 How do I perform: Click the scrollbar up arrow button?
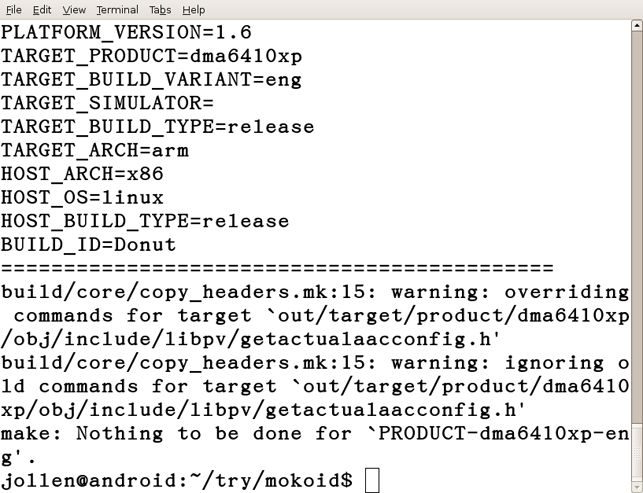[637, 25]
